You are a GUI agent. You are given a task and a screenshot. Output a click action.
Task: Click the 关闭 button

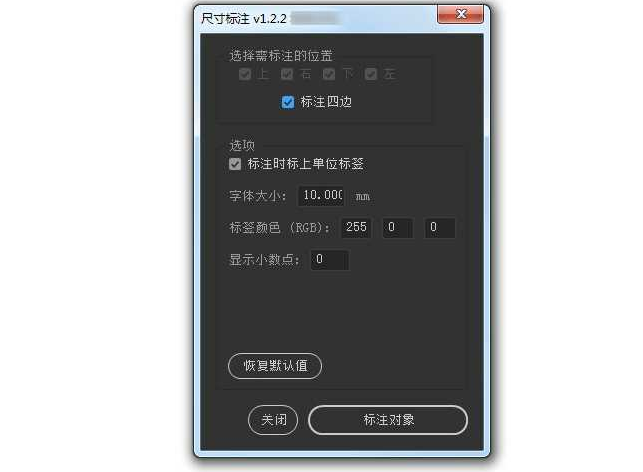click(273, 420)
